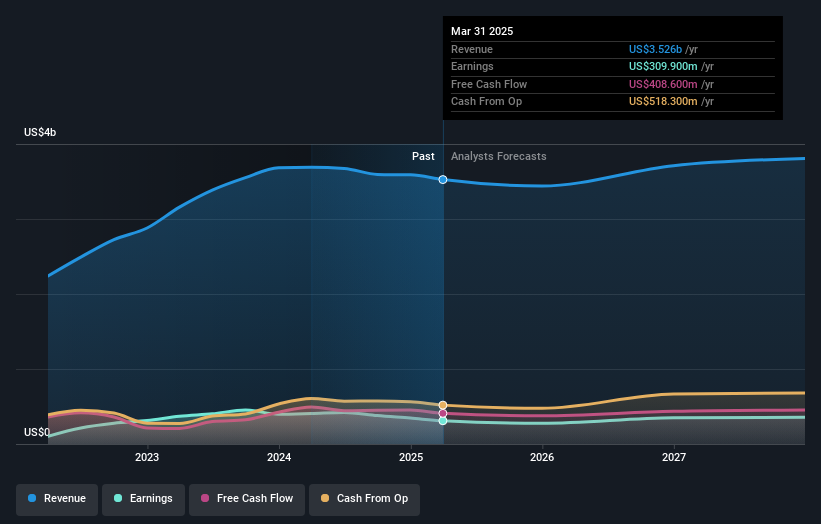This screenshot has height=524, width=821.
Task: Toggle the Revenue legend series
Action: click(57, 499)
